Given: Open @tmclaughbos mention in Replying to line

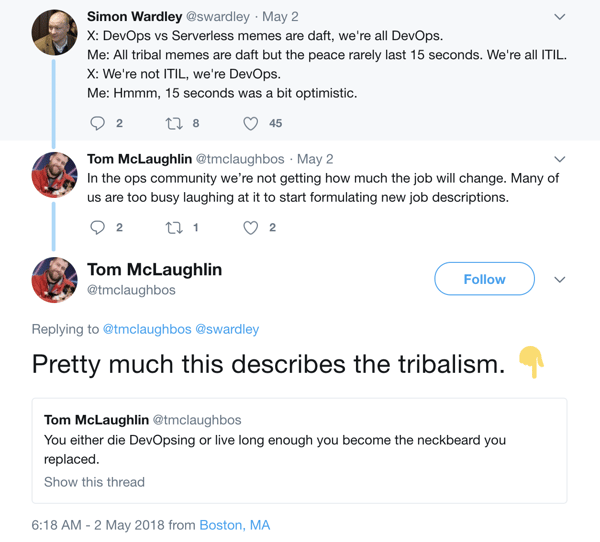Looking at the screenshot, I should click(147, 329).
